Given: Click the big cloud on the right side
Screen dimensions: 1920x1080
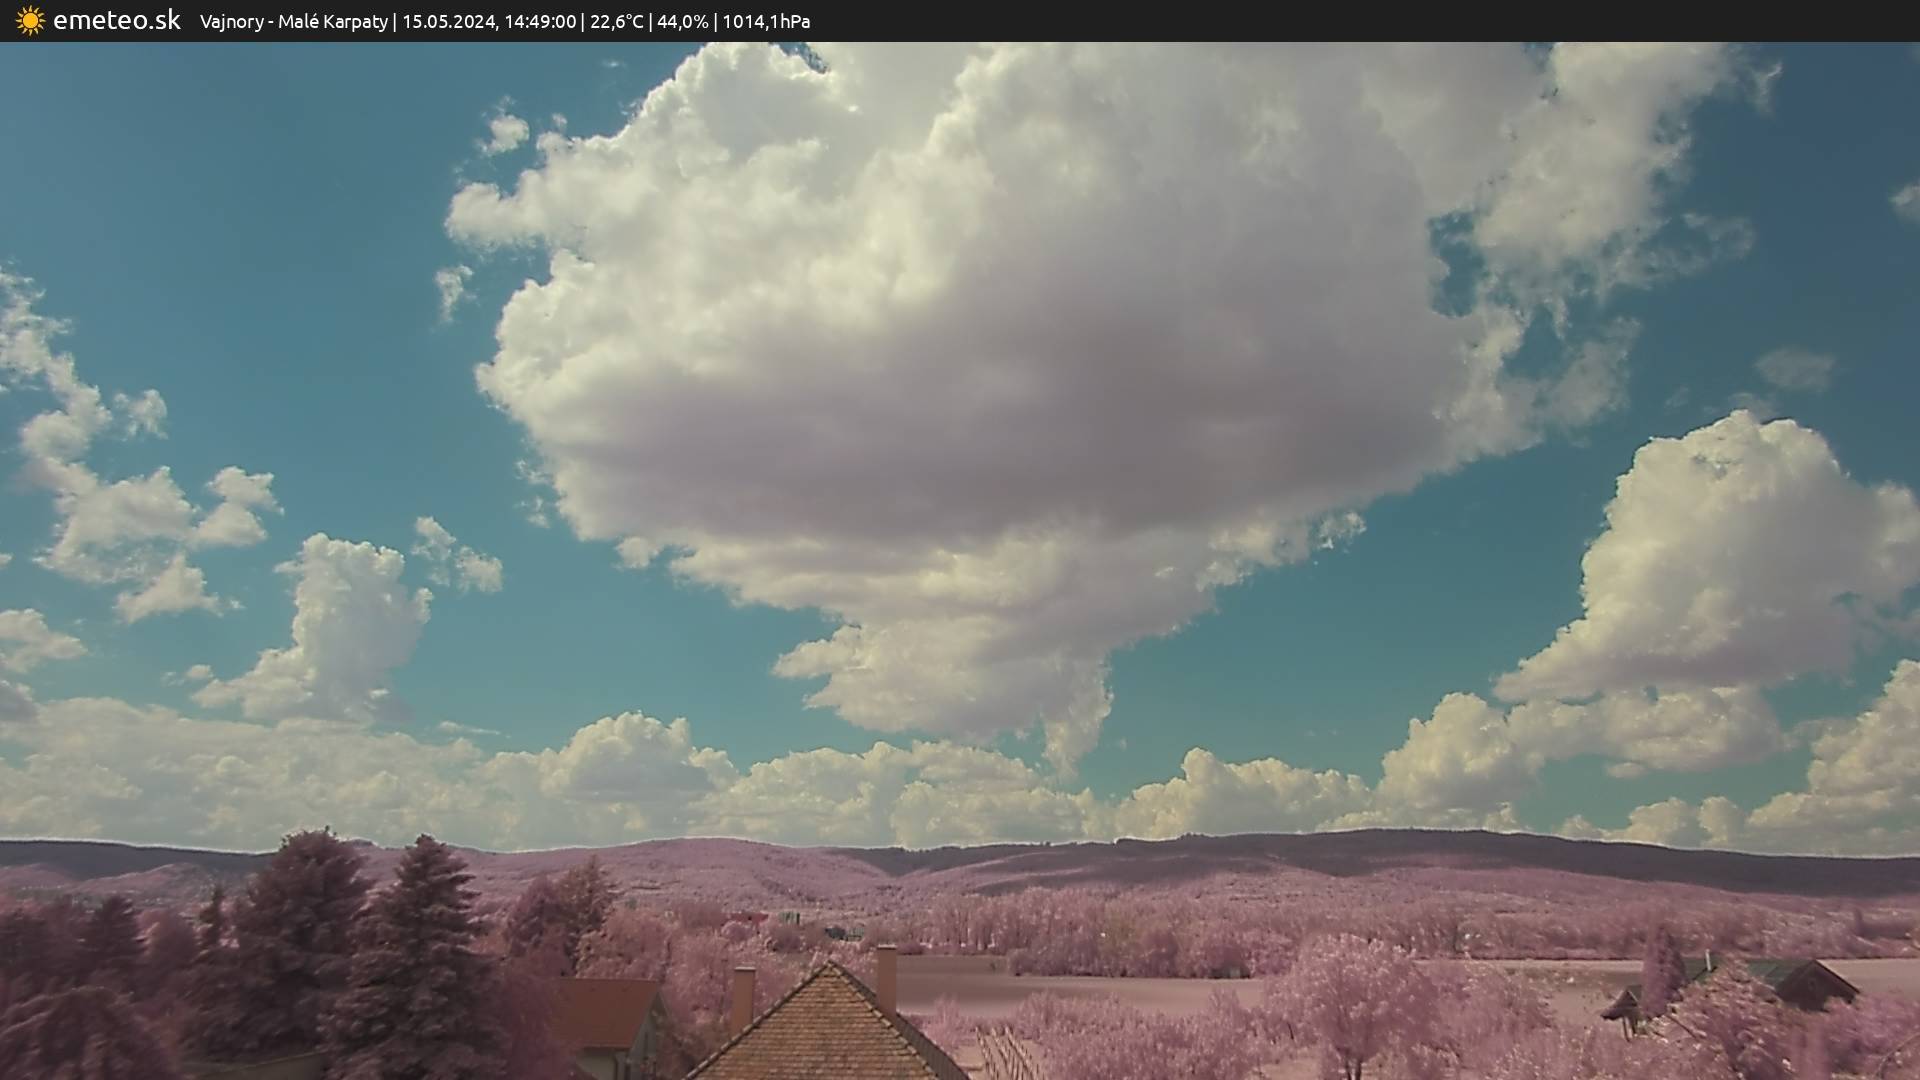Looking at the screenshot, I should (1730, 560).
